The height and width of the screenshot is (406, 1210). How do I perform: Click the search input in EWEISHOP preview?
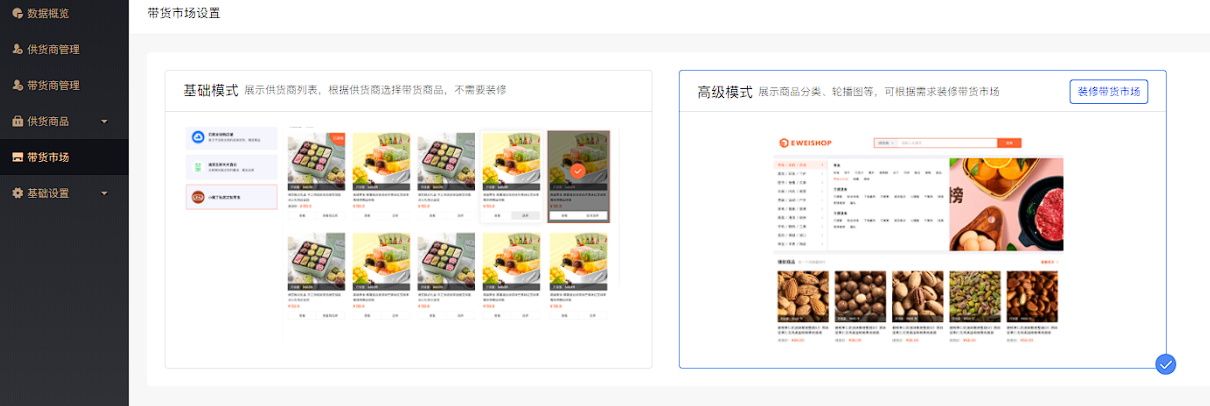[x=935, y=143]
